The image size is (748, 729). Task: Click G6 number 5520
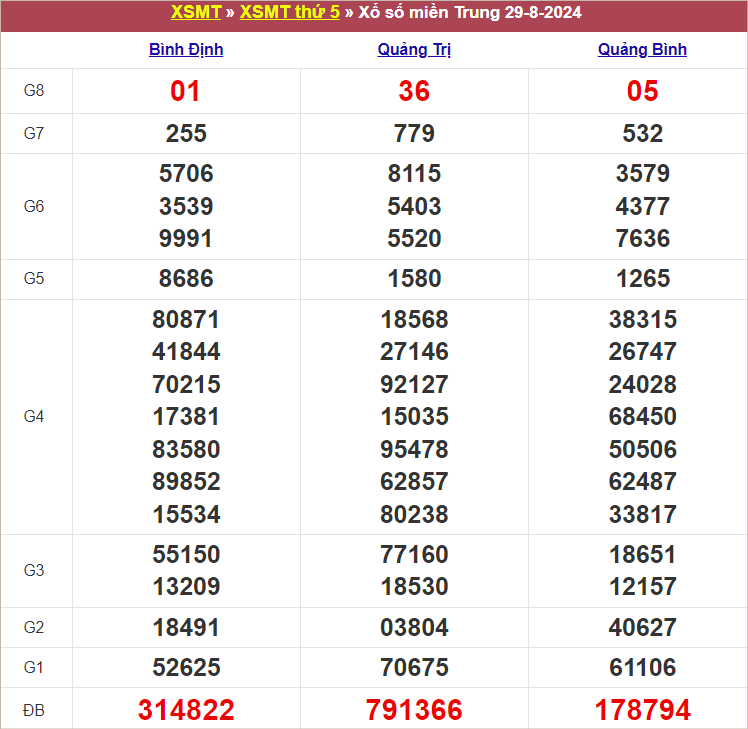pyautogui.click(x=414, y=239)
